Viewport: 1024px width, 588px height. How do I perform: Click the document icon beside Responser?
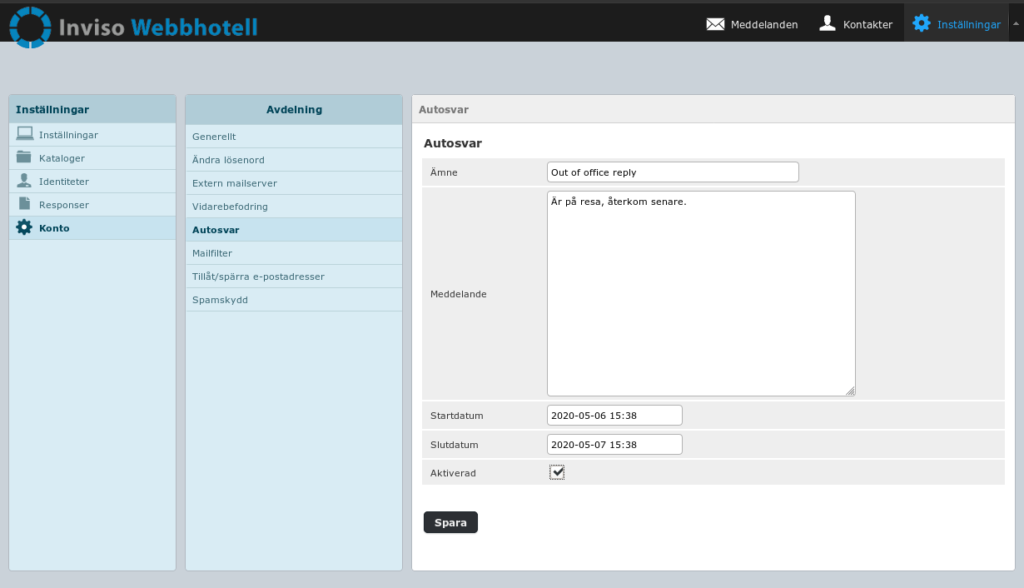(24, 204)
